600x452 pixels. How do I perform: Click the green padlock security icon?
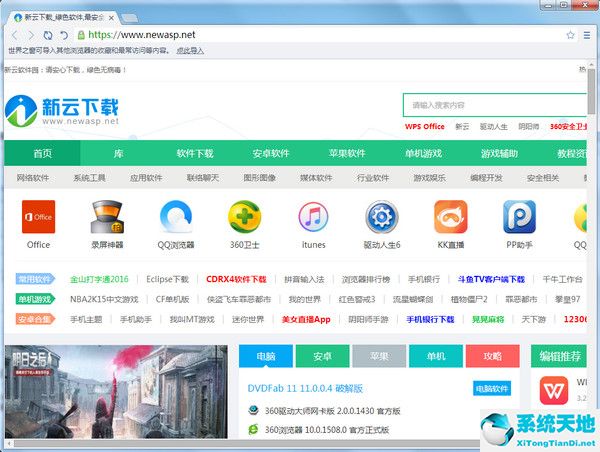81,35
